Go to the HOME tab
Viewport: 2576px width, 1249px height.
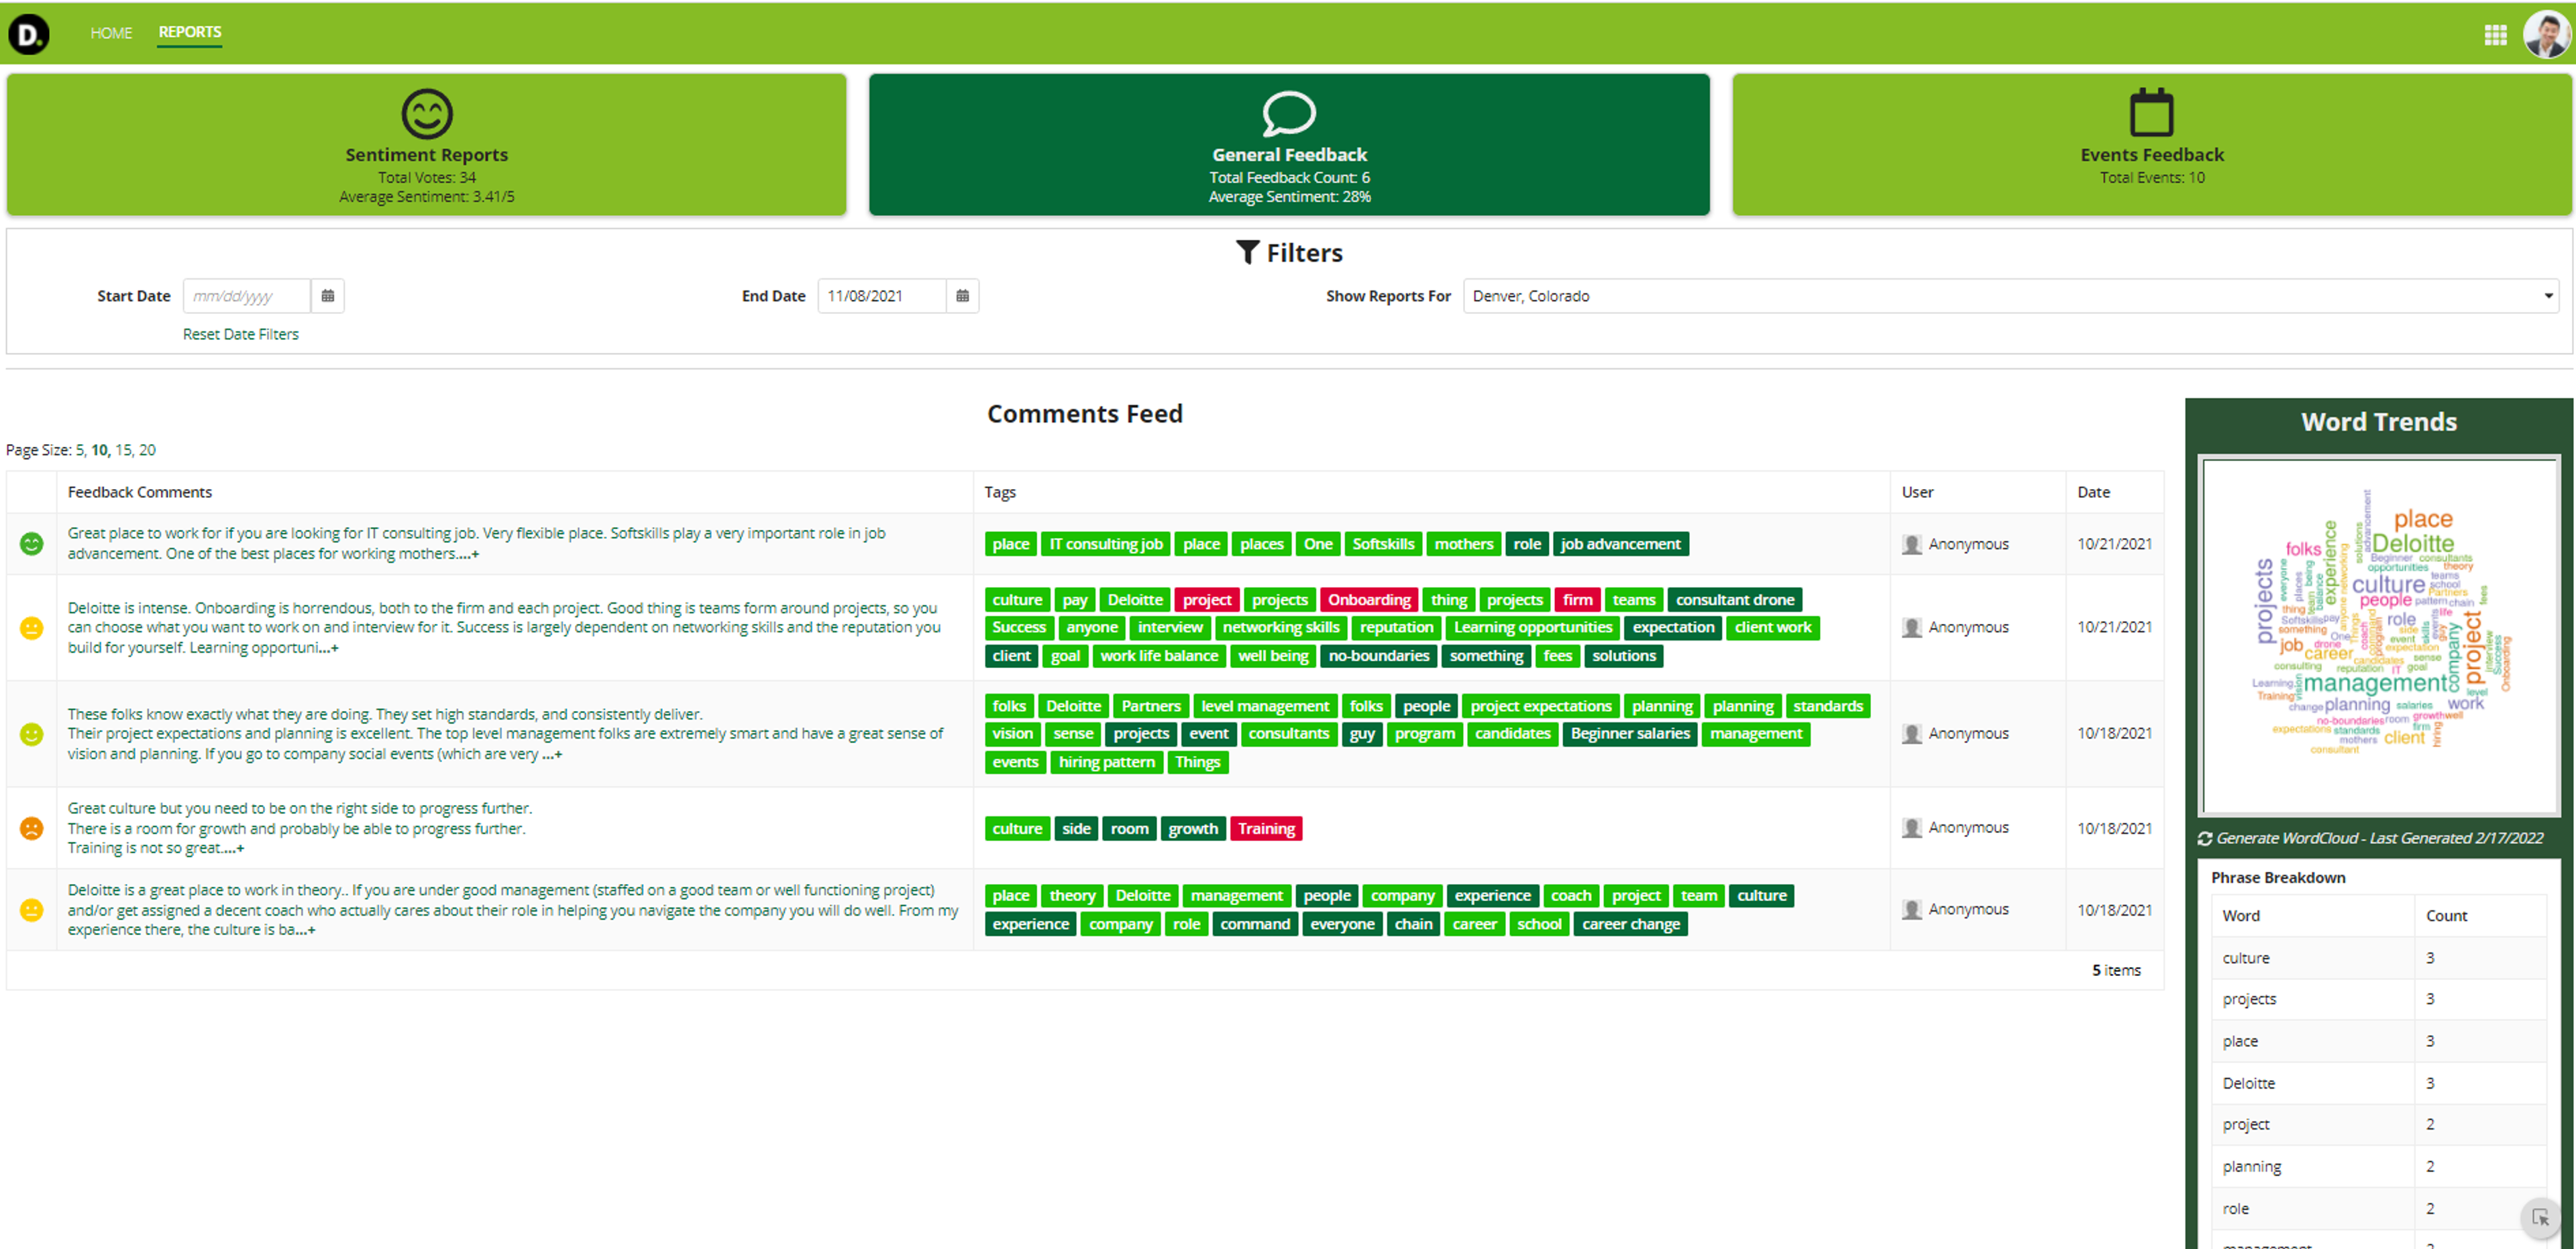pos(111,33)
